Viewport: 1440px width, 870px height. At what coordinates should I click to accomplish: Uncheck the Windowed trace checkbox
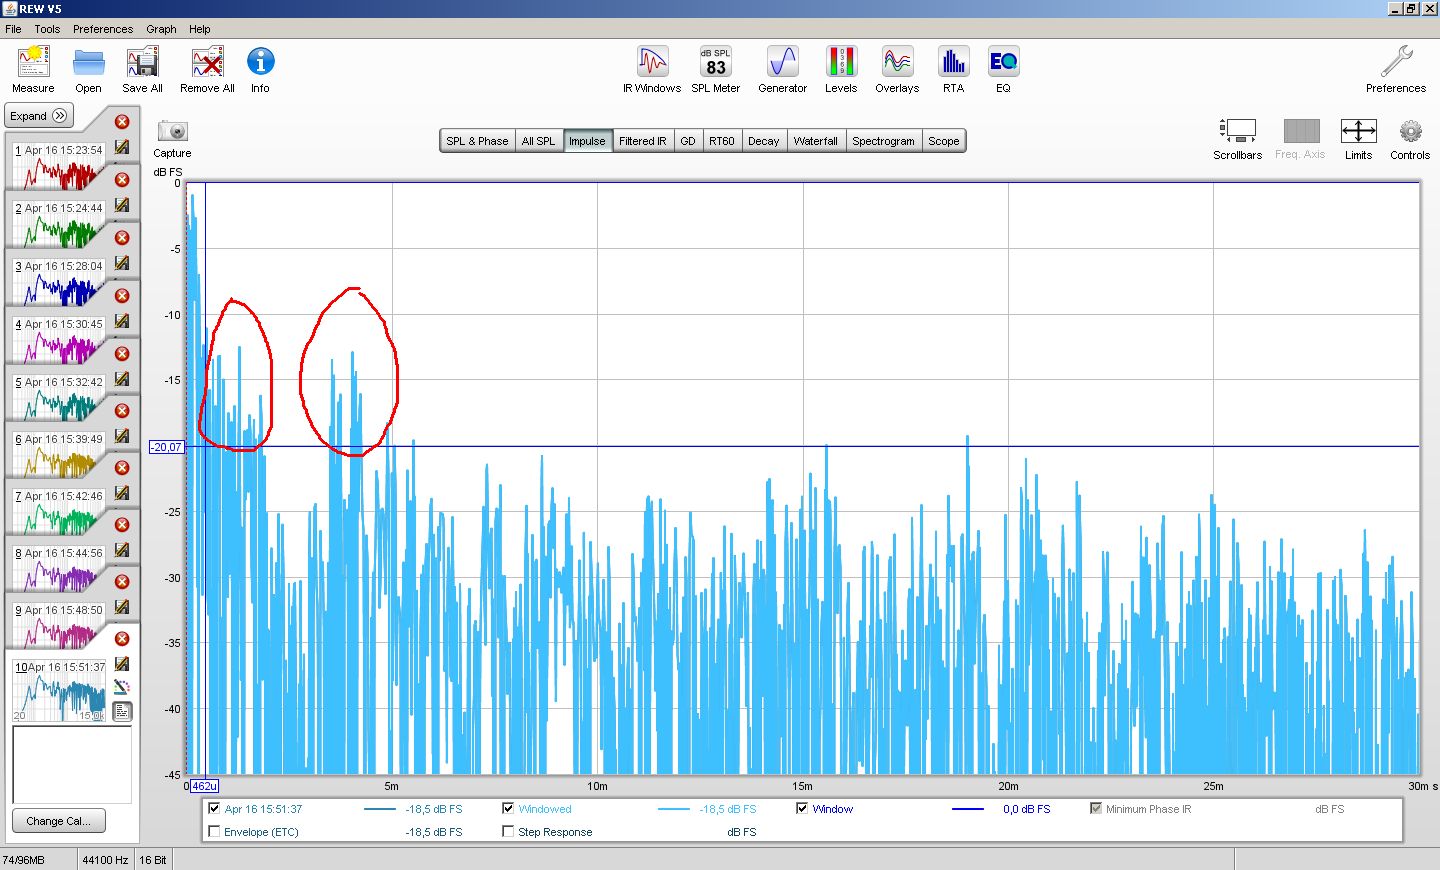508,809
